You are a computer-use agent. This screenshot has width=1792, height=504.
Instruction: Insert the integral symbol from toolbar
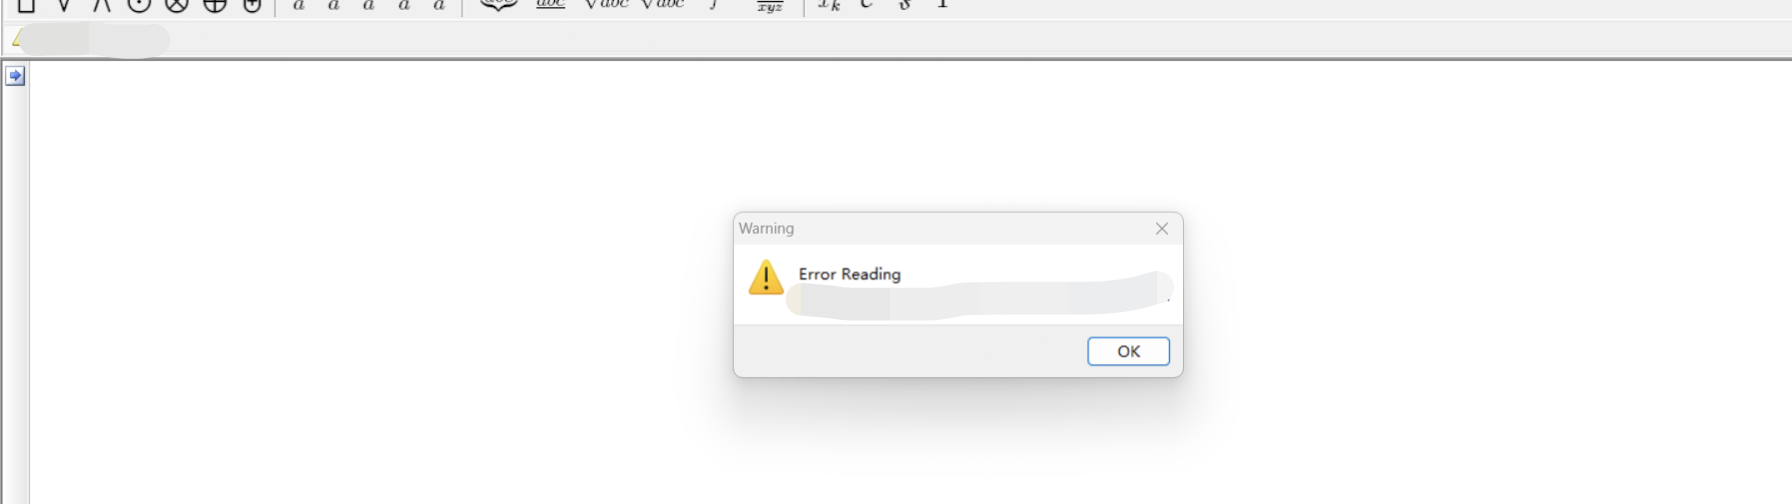[x=714, y=5]
